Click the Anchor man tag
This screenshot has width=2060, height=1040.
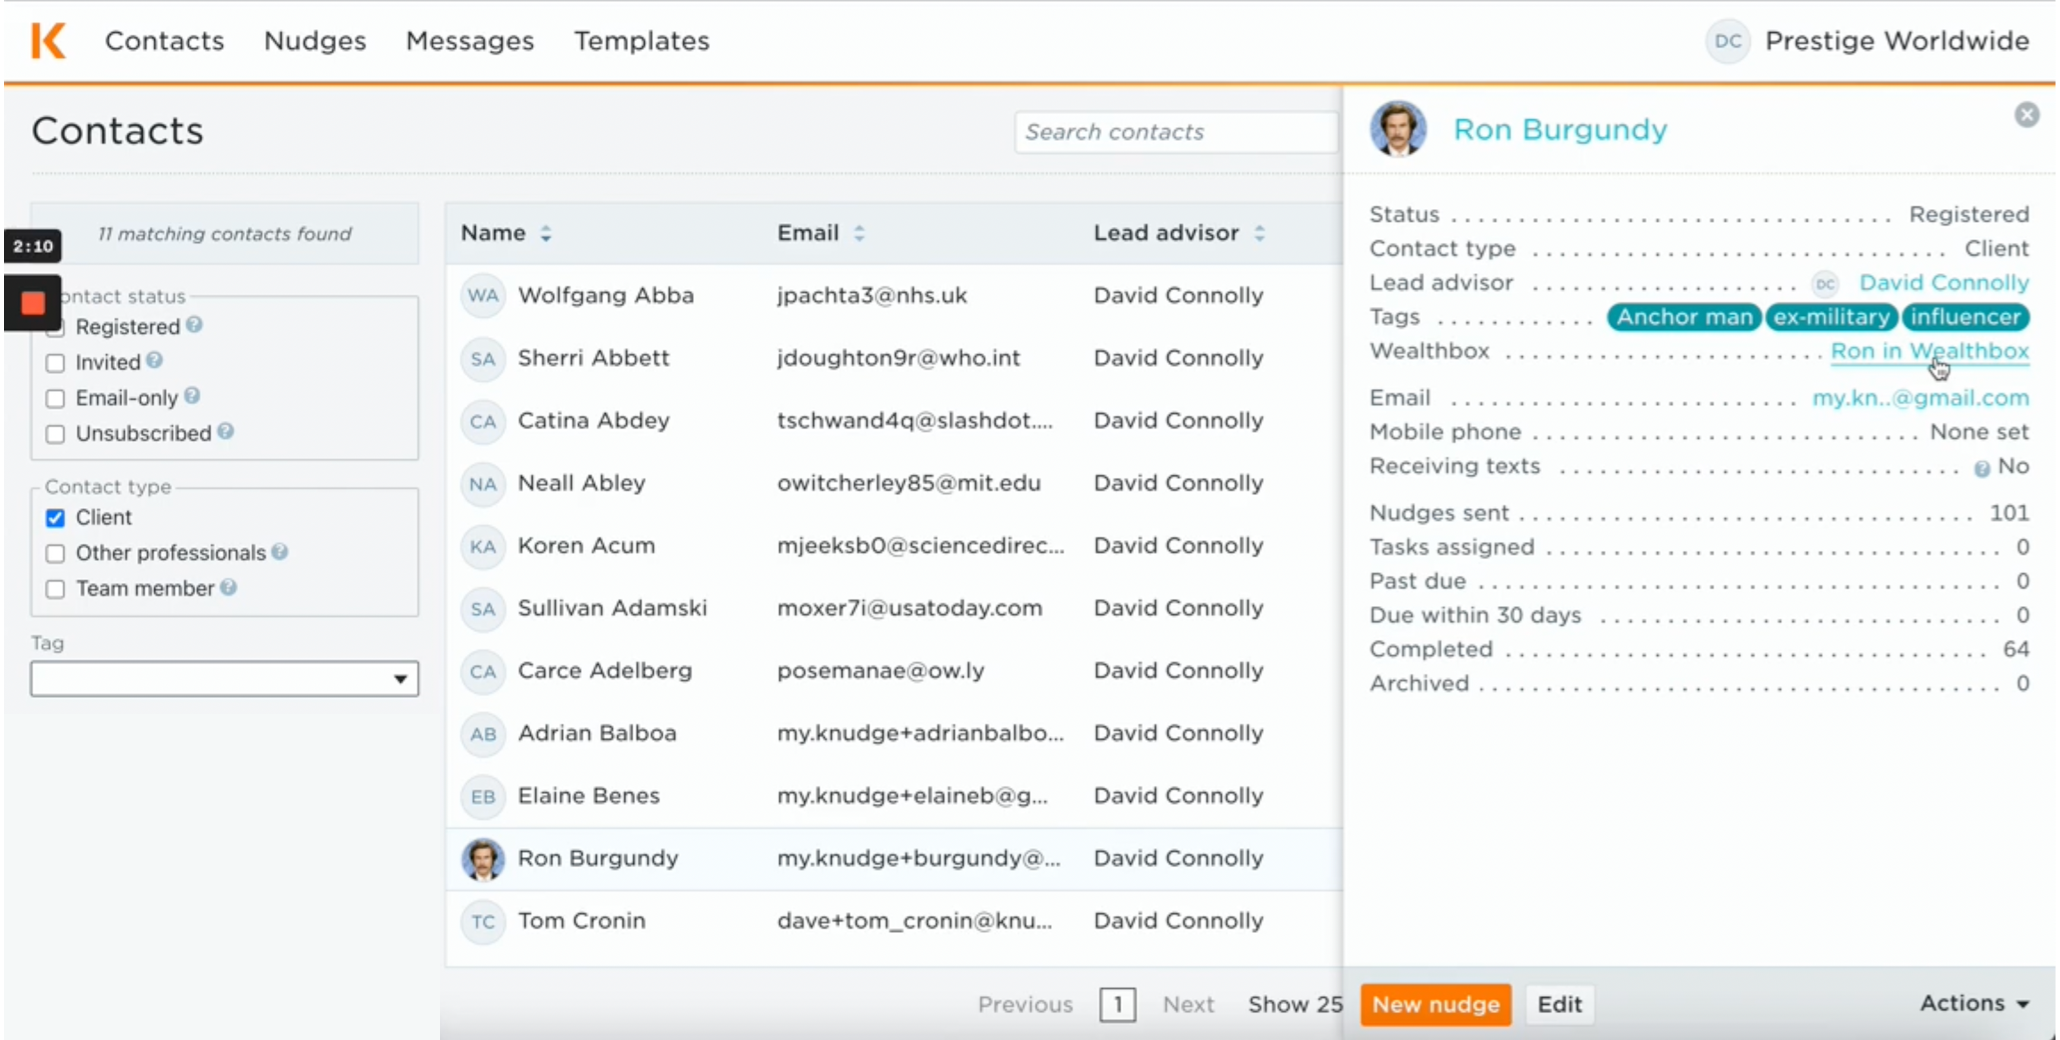1684,317
